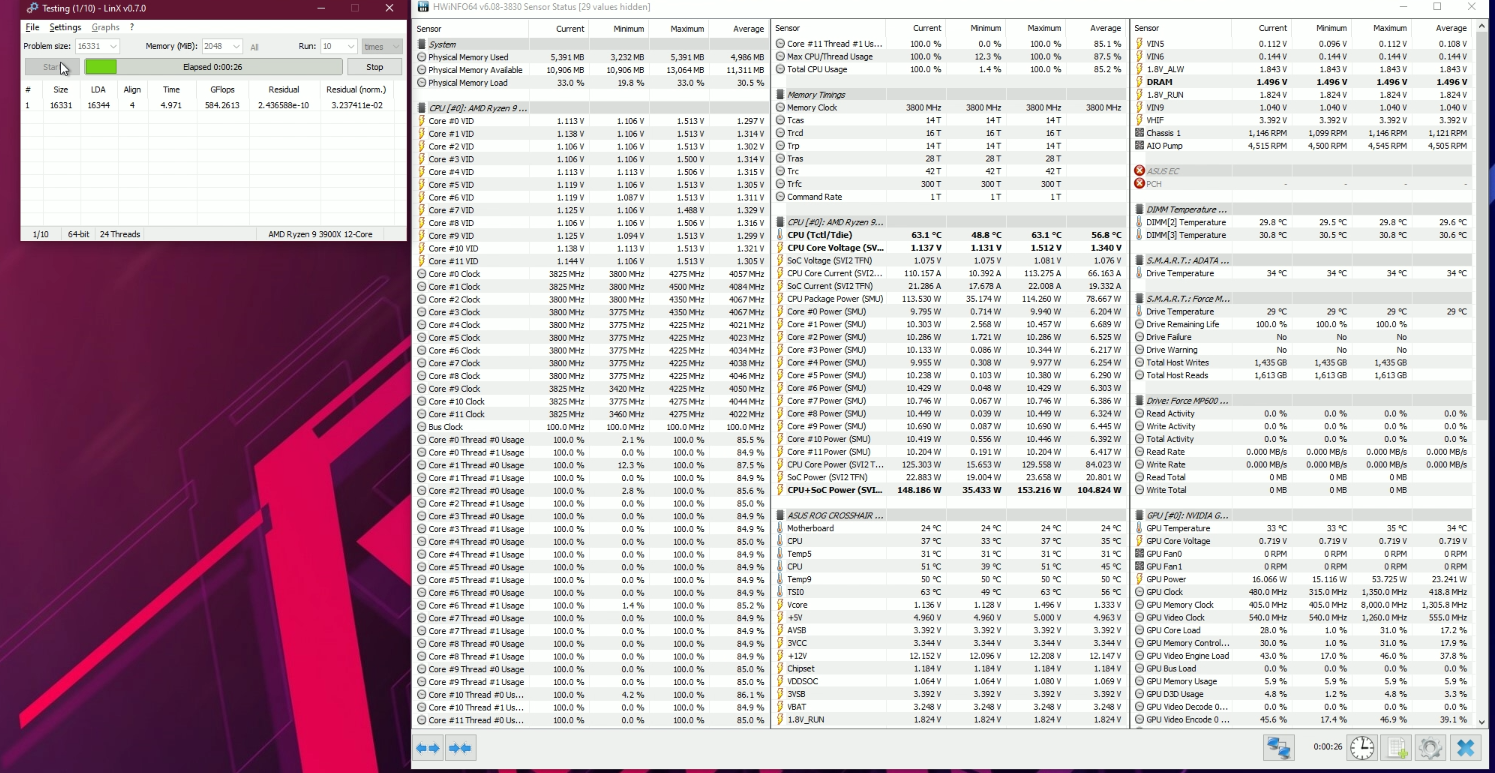Click the first panel's Maximum column header
Image resolution: width=1495 pixels, height=773 pixels.
point(677,29)
